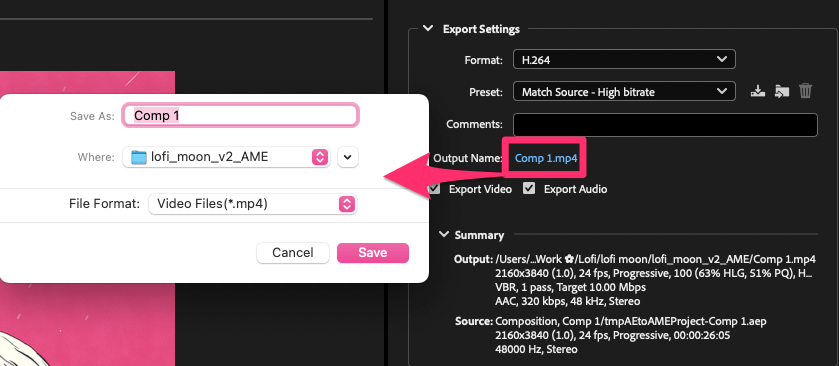Click the Save button
The image size is (839, 366).
[373, 253]
